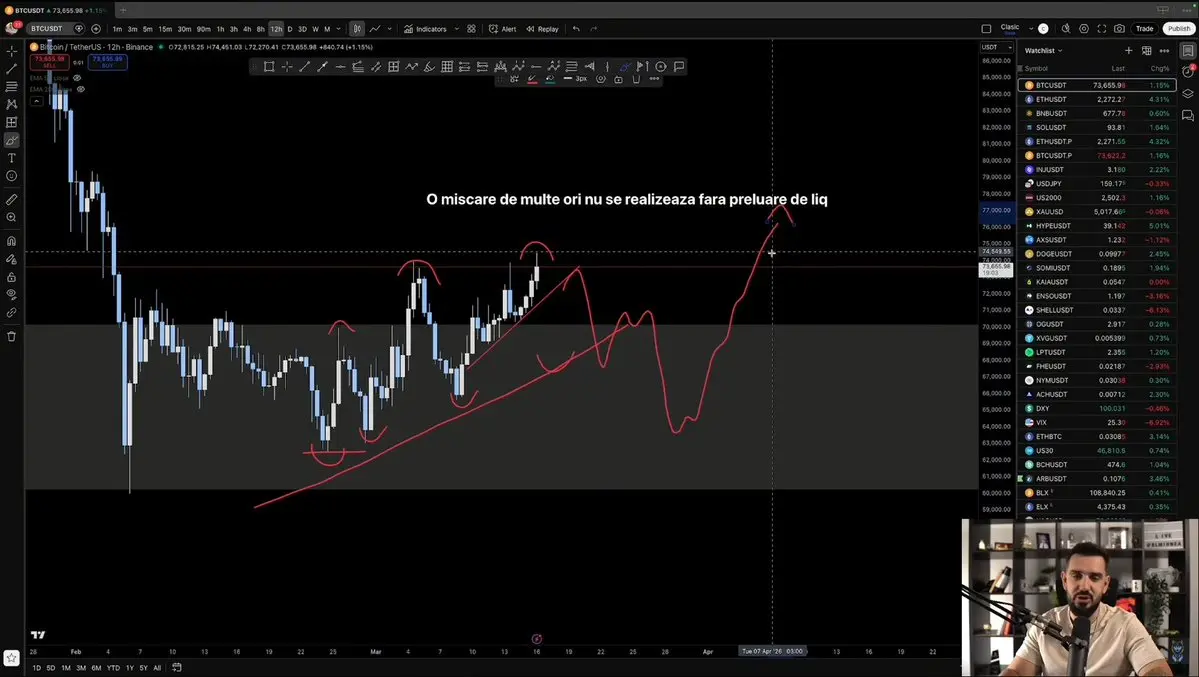Switch to the 3D timeframe

pos(302,29)
